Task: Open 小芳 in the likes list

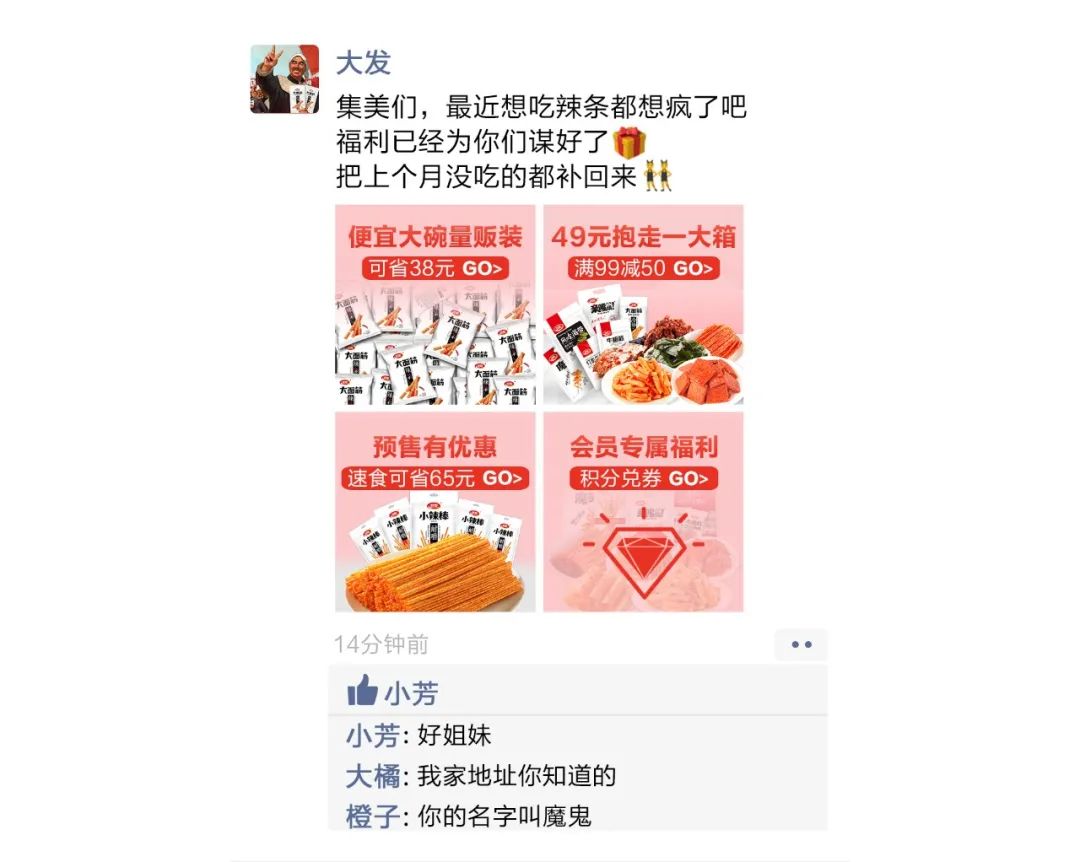Action: pos(411,693)
